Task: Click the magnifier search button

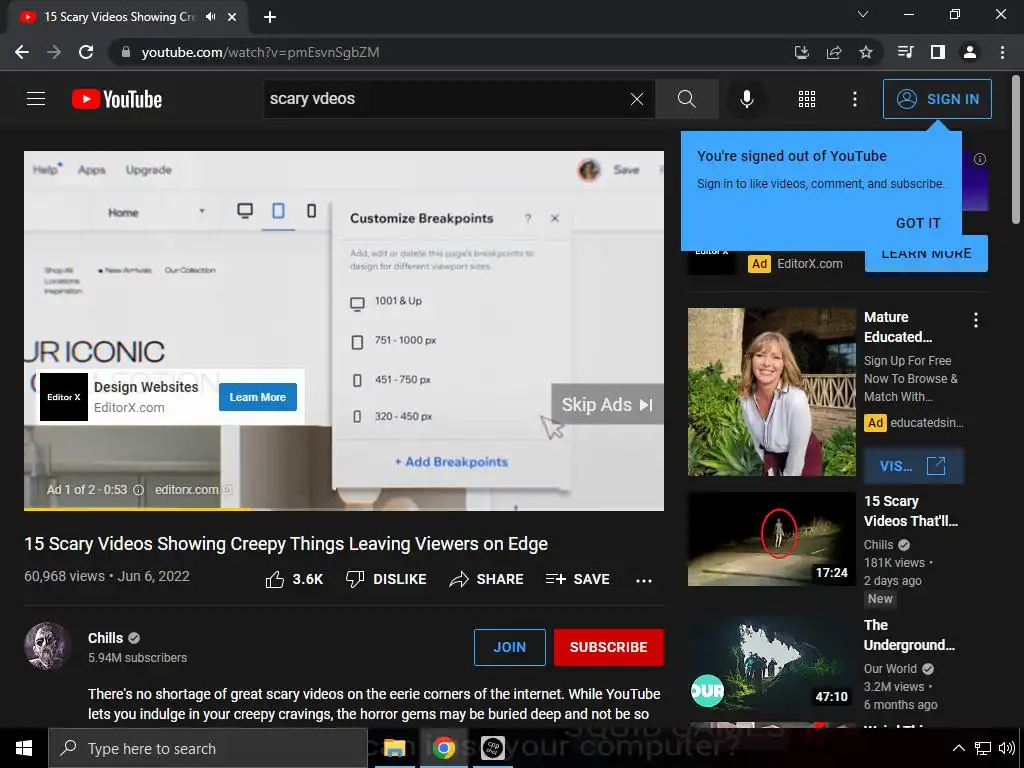Action: [686, 99]
